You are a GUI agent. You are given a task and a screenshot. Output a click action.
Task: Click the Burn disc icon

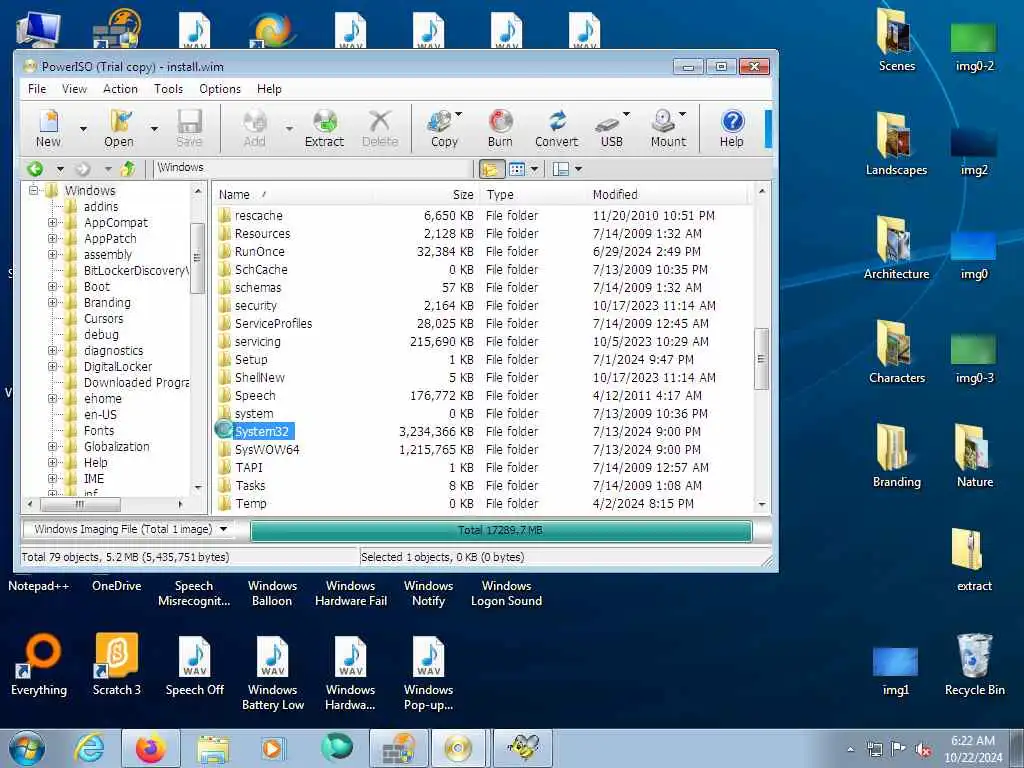pos(500,128)
